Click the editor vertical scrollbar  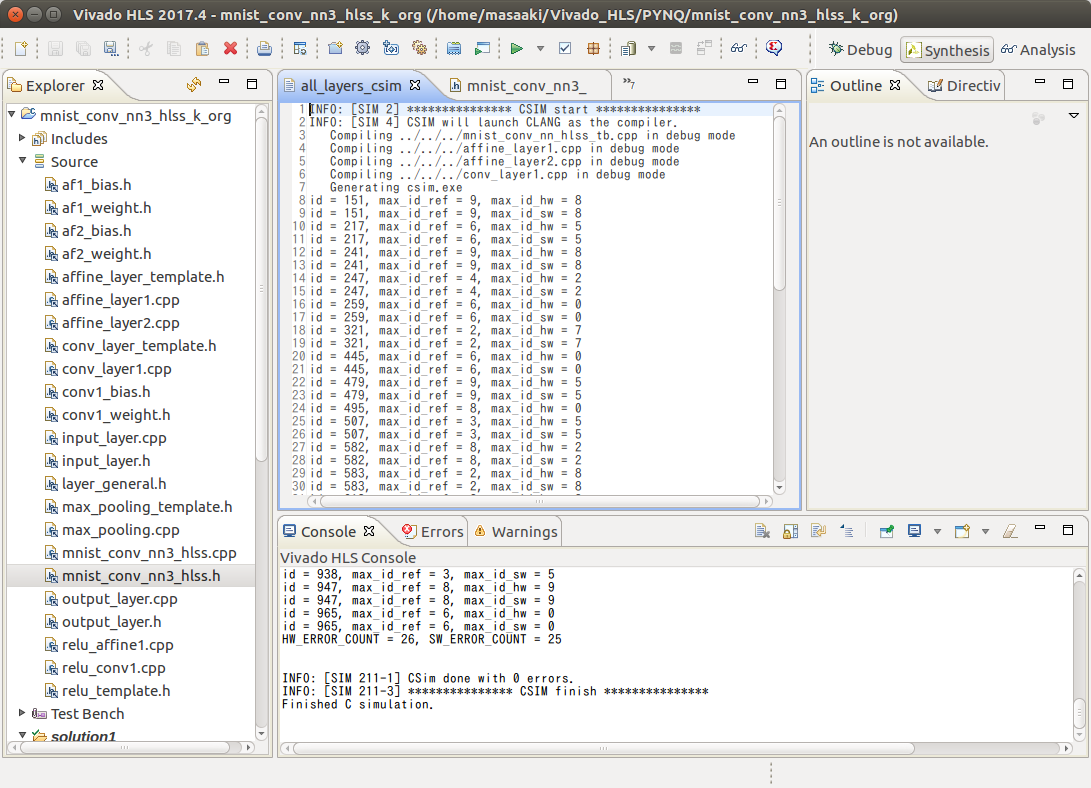[779, 202]
